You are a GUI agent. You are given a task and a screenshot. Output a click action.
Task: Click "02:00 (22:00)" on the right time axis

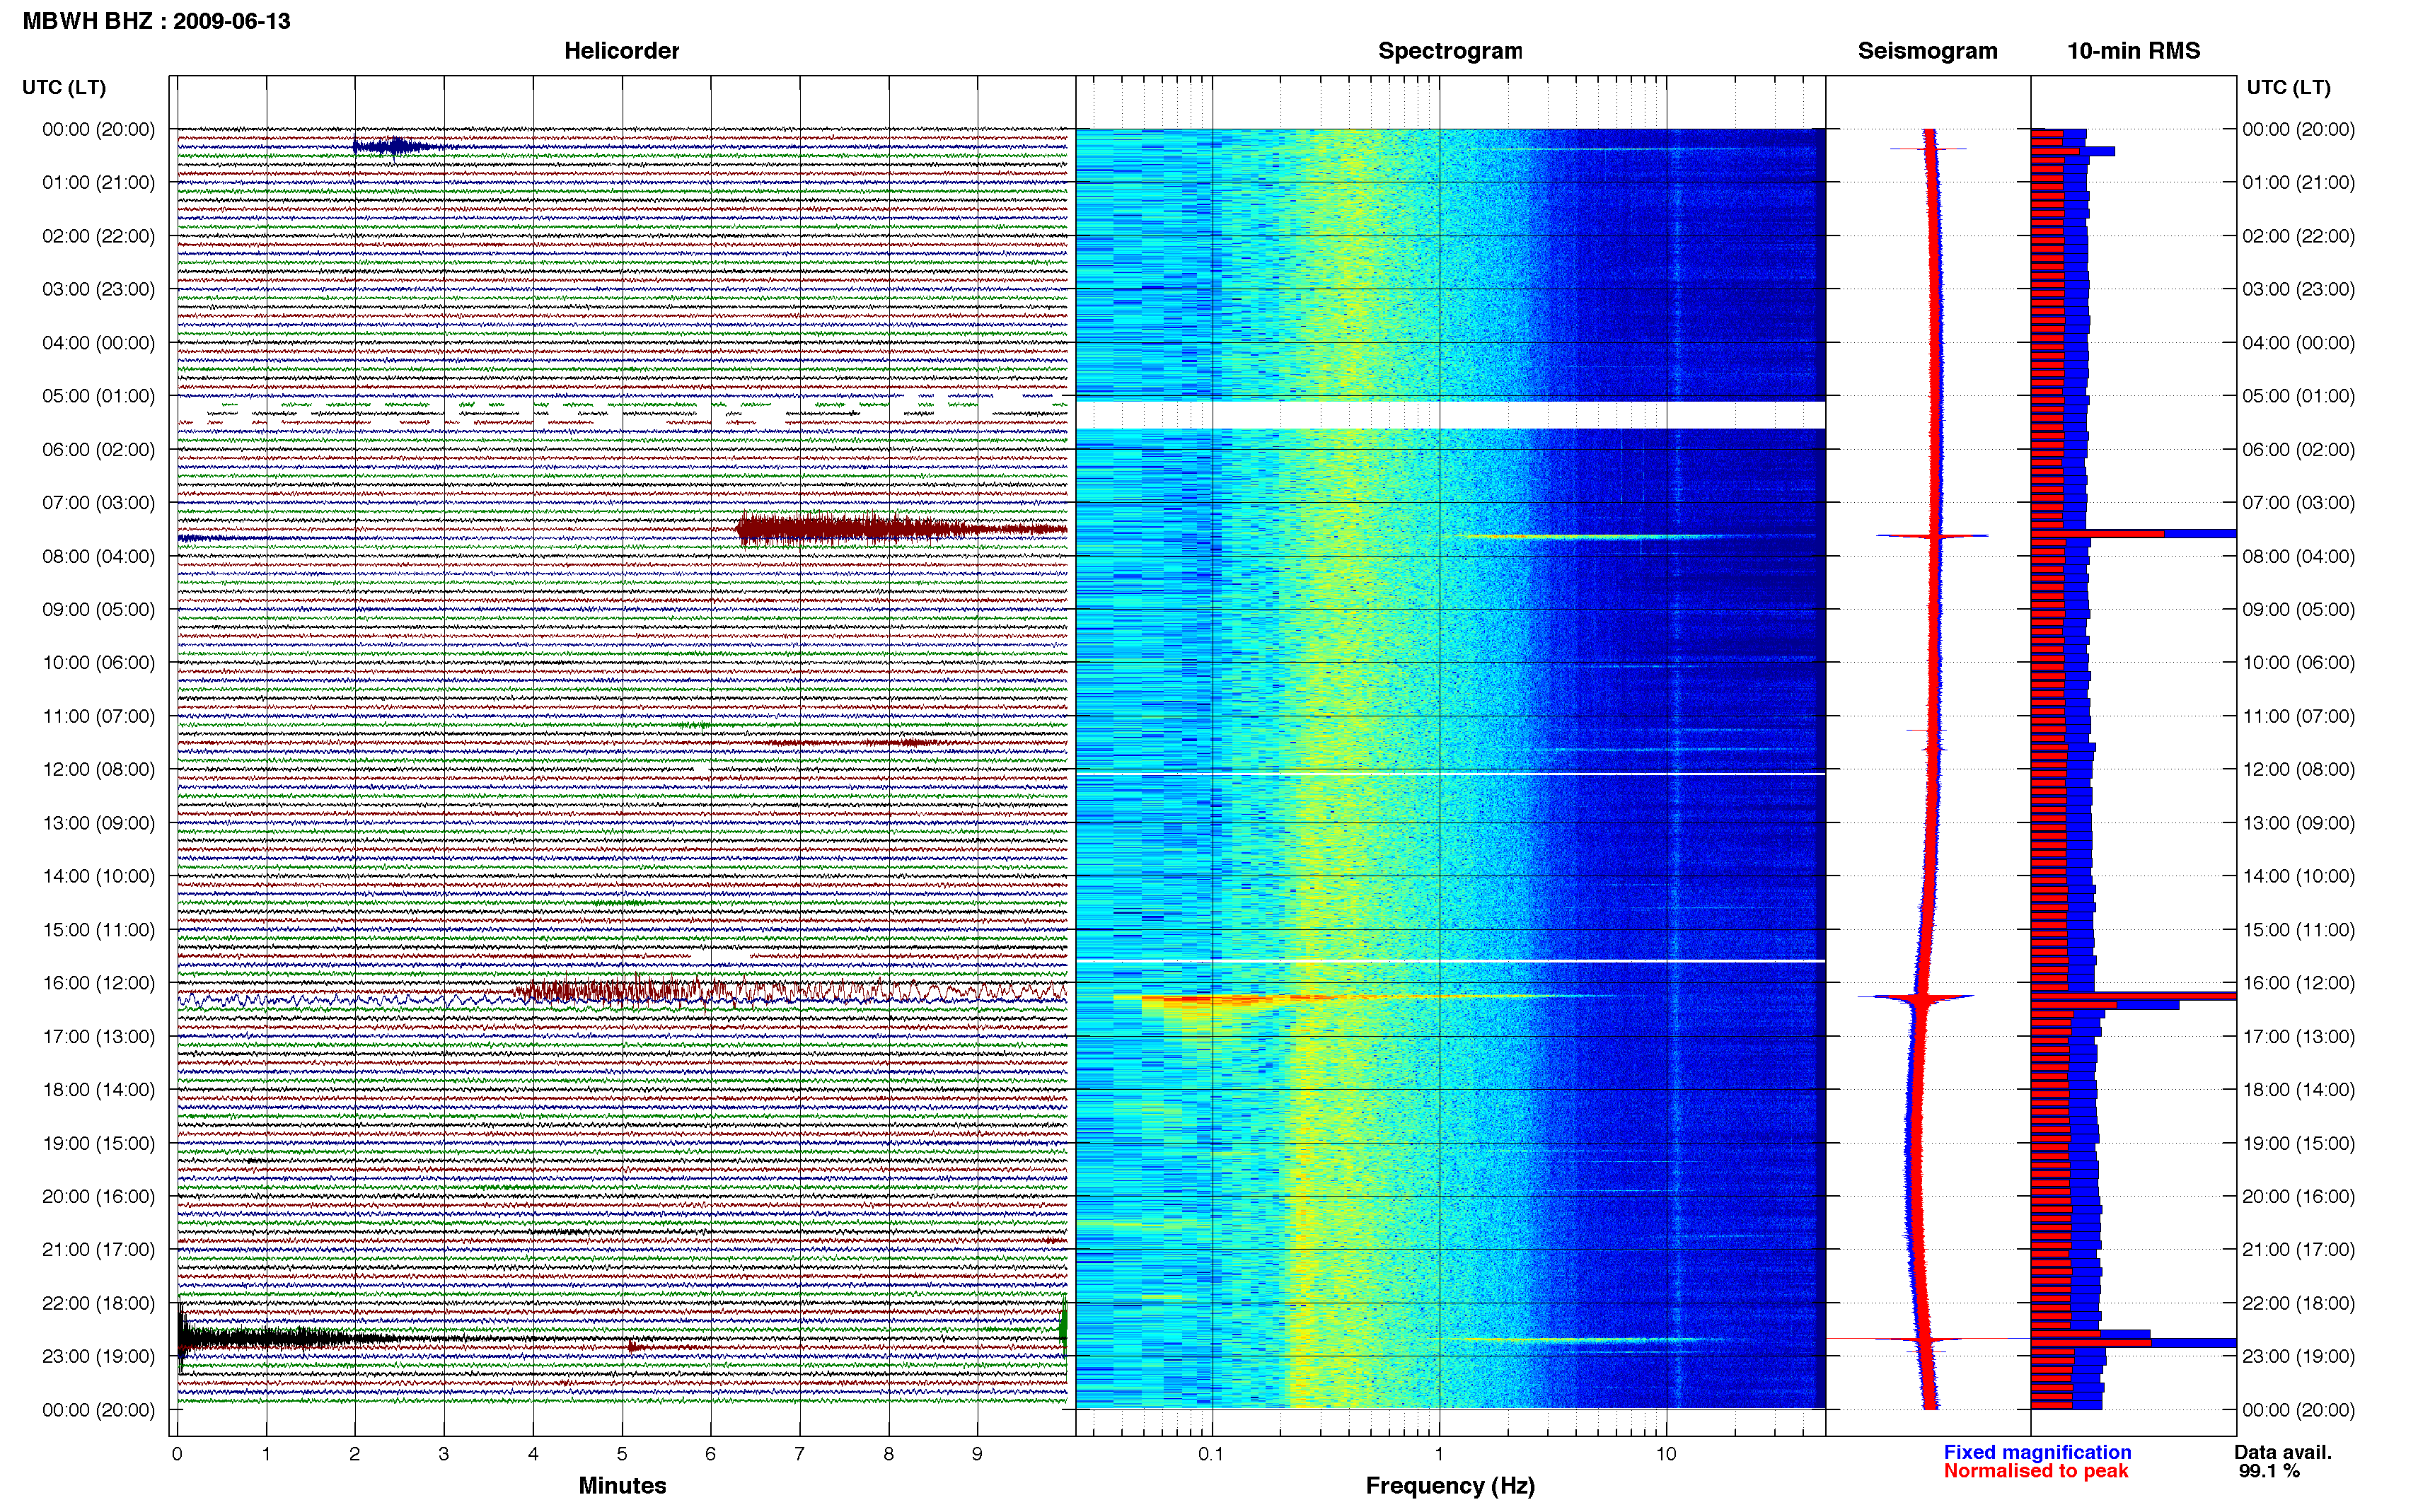click(2298, 236)
